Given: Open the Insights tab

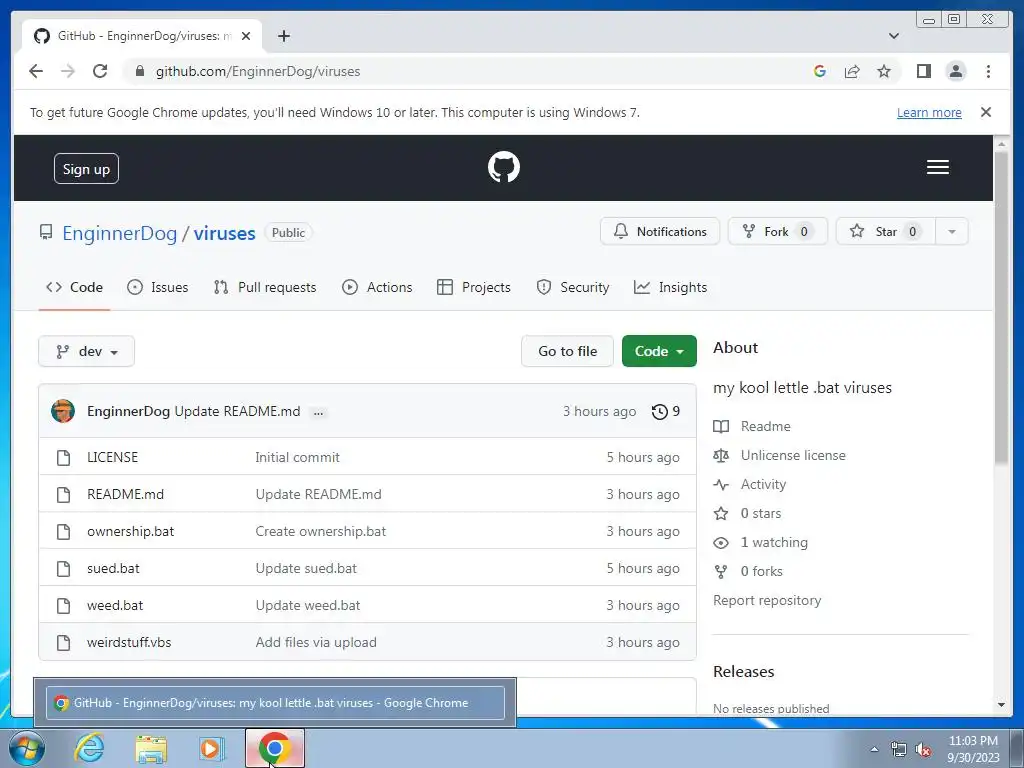Looking at the screenshot, I should click(x=670, y=287).
